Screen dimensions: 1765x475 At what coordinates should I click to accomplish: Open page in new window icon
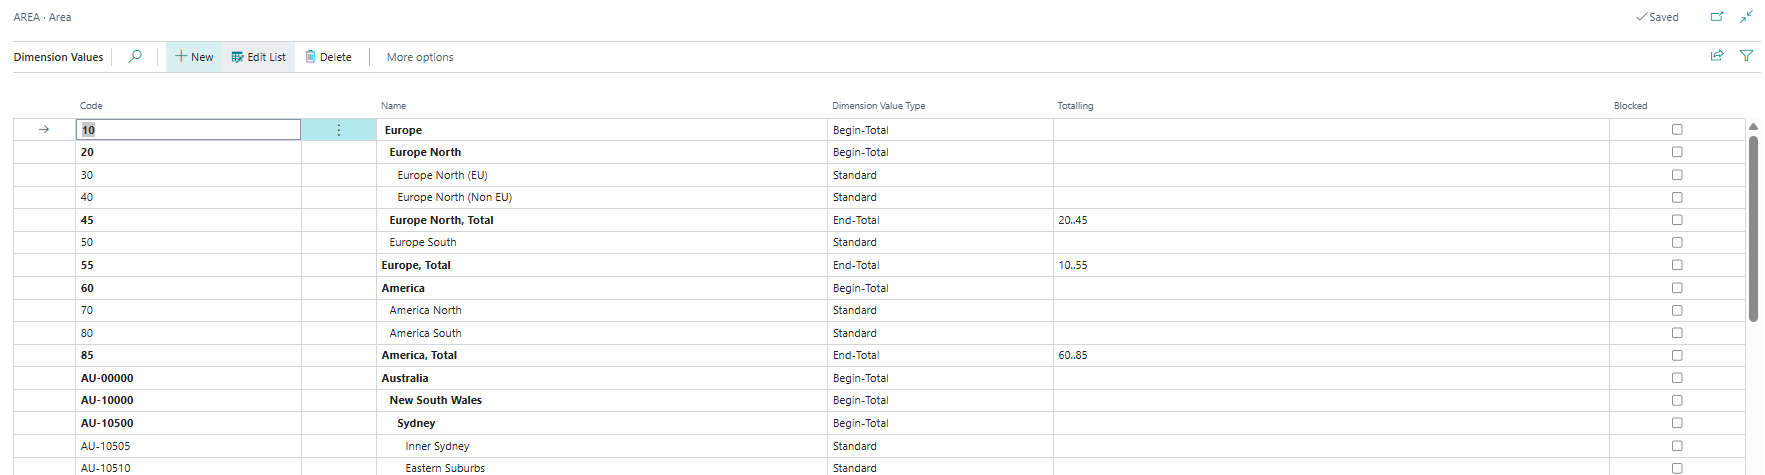[x=1717, y=17]
